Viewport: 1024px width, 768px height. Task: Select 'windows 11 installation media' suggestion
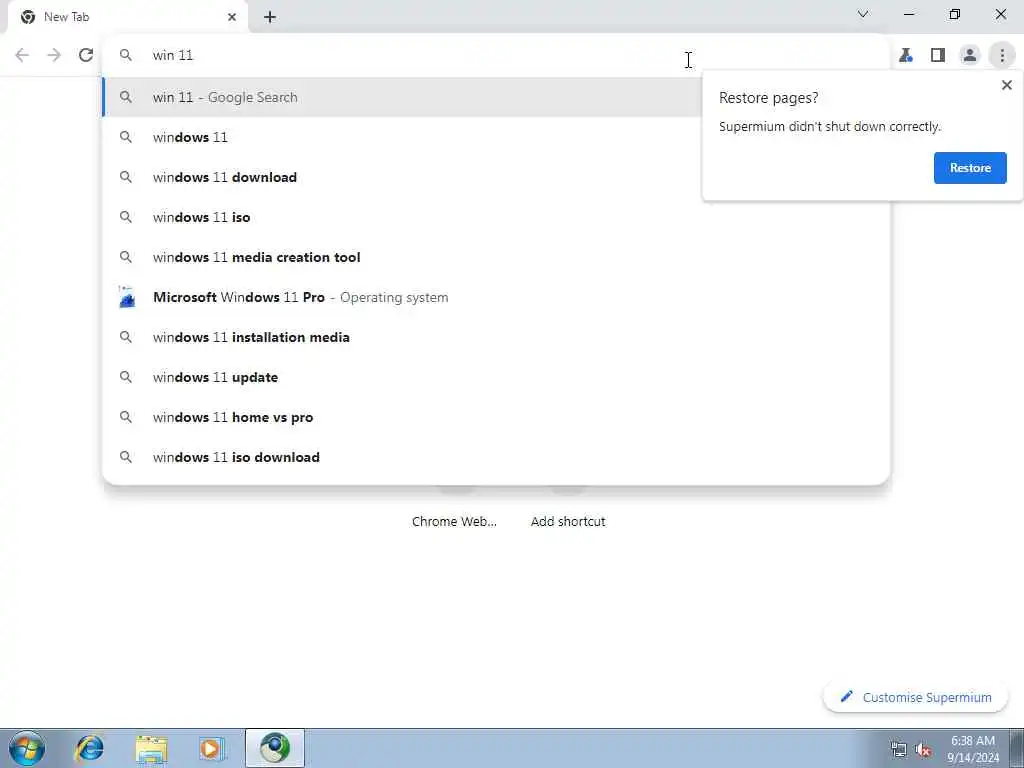496,337
